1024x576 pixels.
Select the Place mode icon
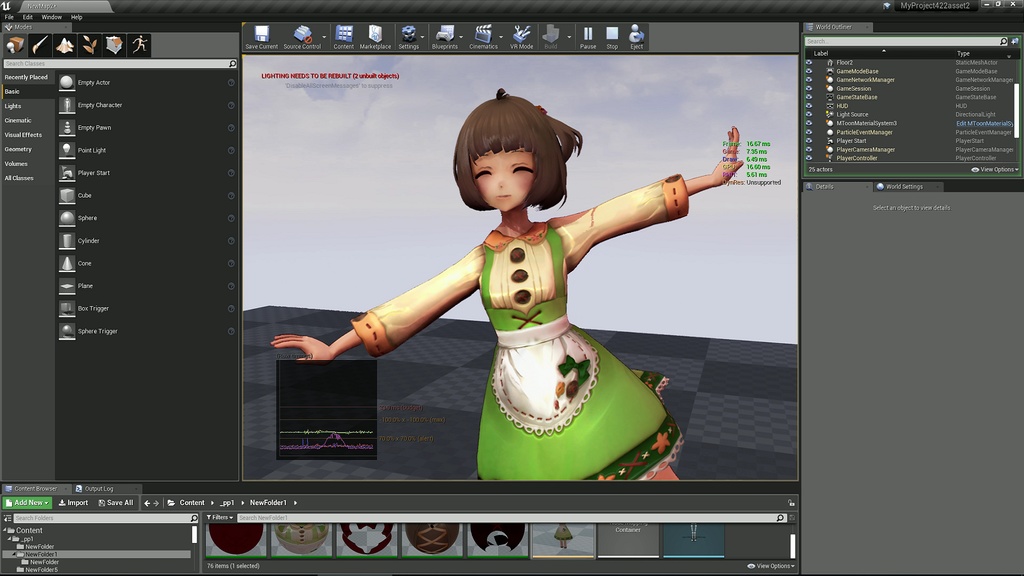pos(16,45)
